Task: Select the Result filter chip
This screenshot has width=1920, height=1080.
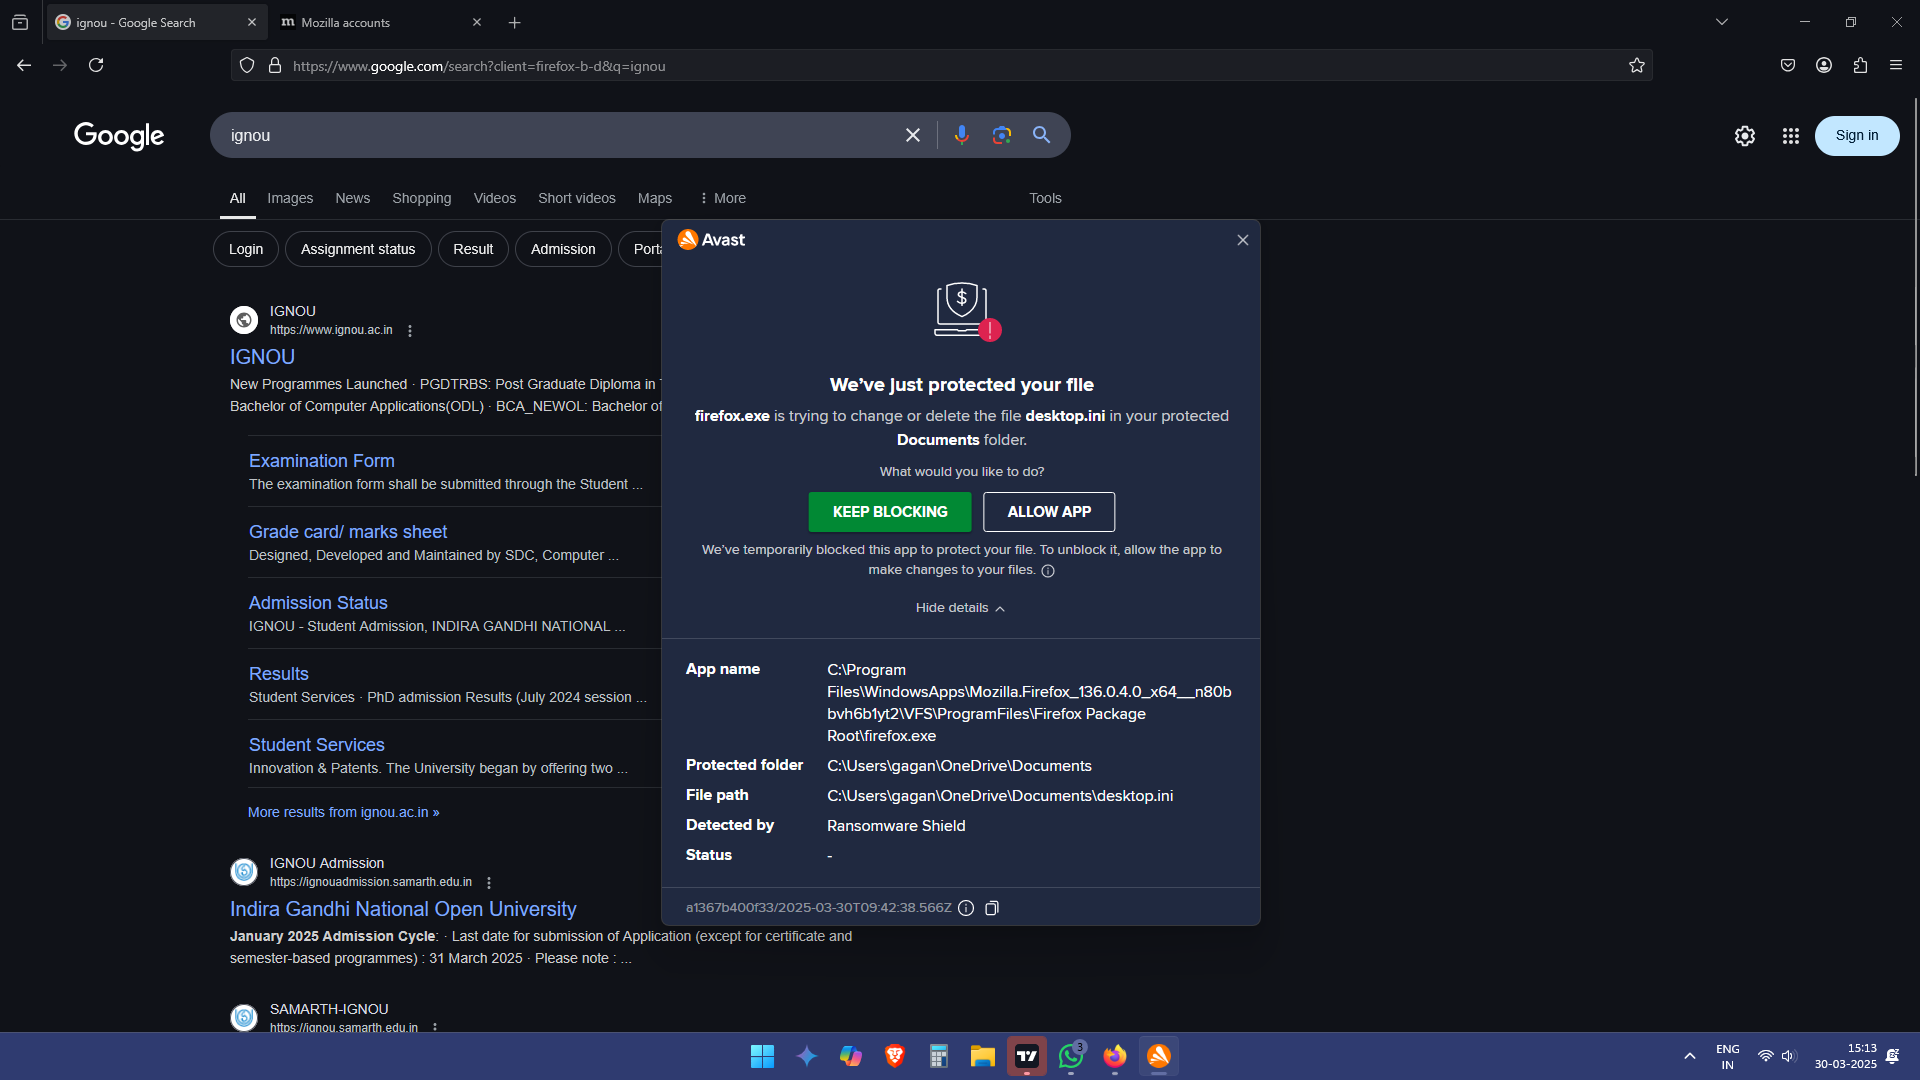Action: click(x=473, y=249)
